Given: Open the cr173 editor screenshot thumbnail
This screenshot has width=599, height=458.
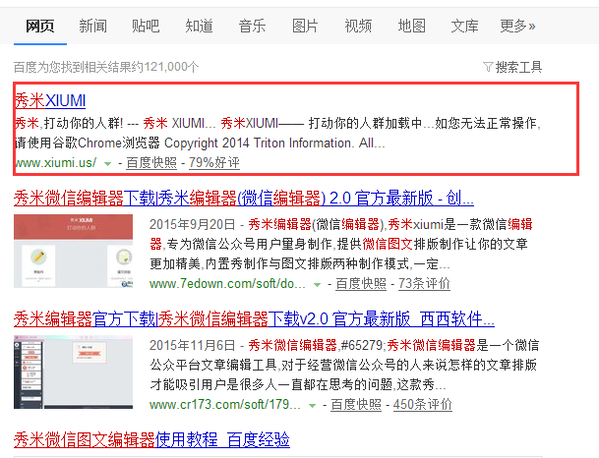Looking at the screenshot, I should pyautogui.click(x=73, y=372).
